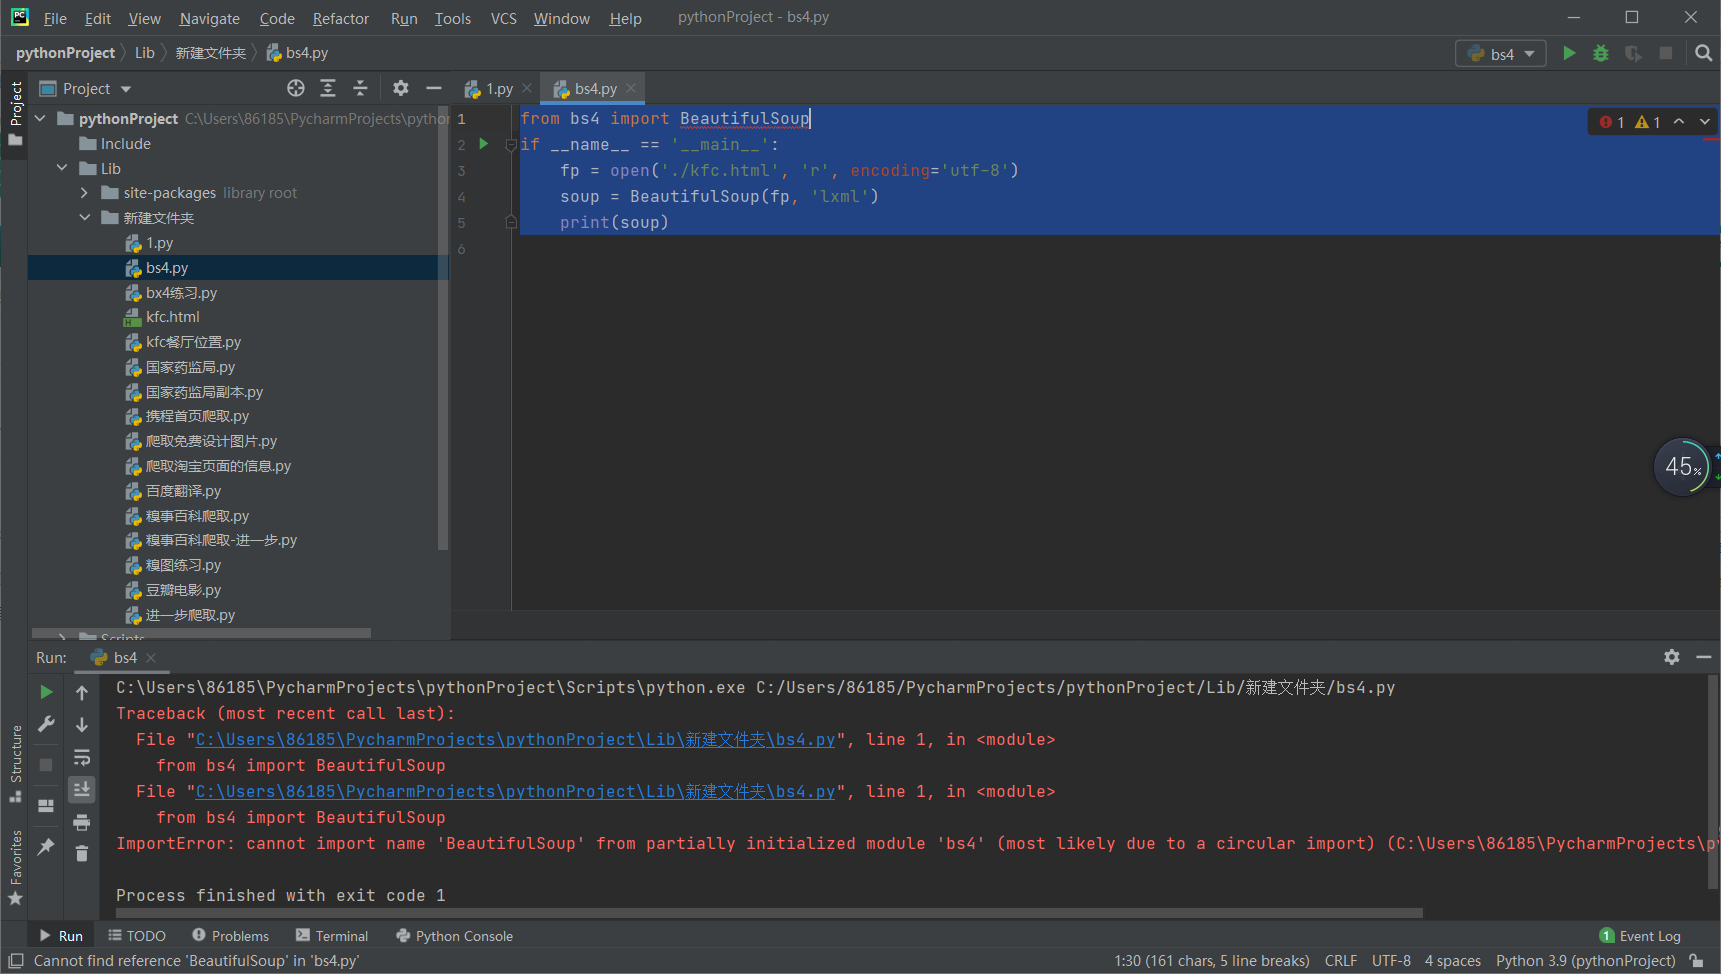
Task: Follow second bs4.py traceback file link
Action: point(515,792)
